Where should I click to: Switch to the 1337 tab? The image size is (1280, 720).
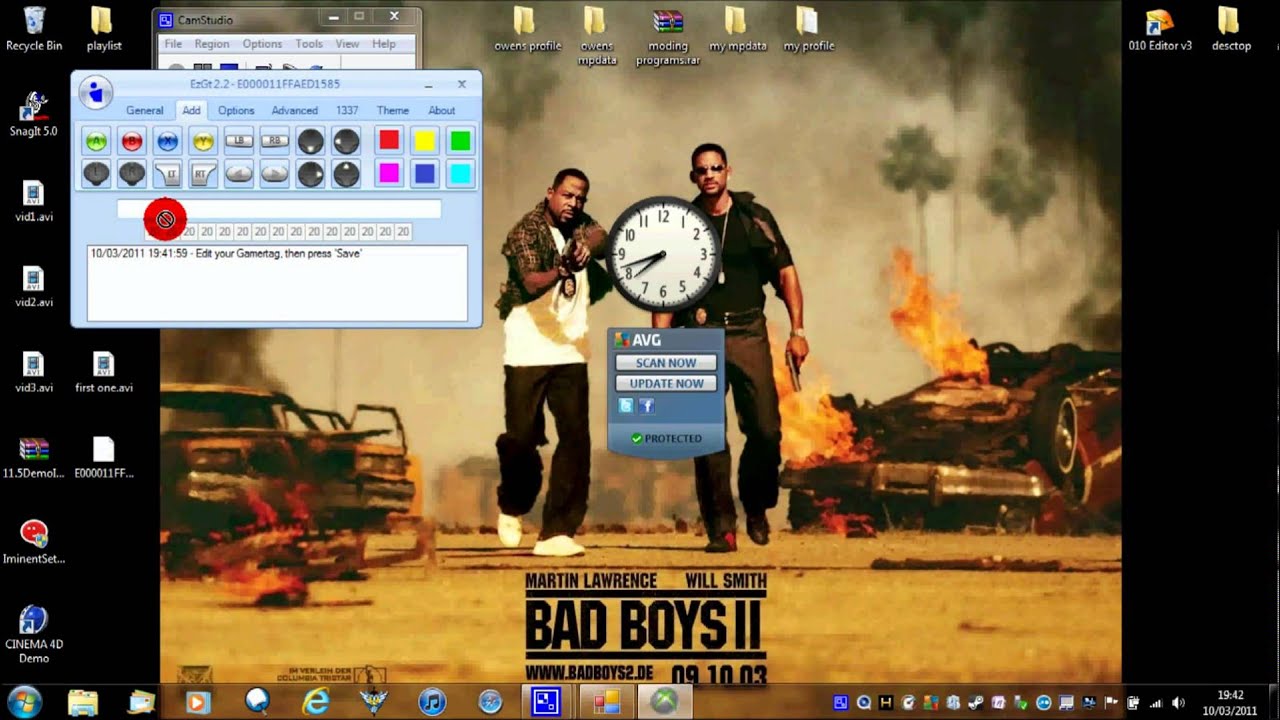[x=347, y=110]
